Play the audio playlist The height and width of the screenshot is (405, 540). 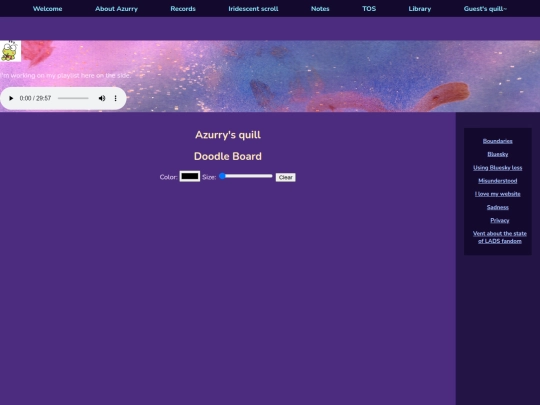[11, 98]
